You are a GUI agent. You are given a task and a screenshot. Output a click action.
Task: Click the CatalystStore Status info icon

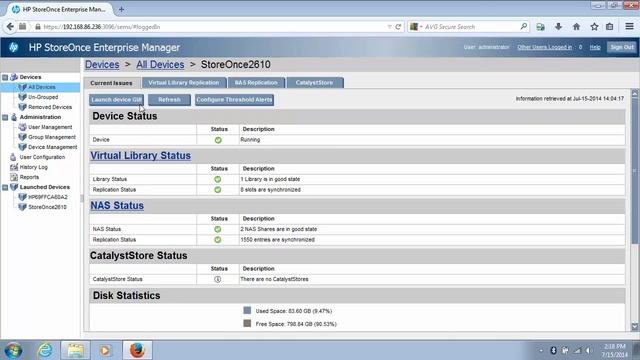[x=218, y=279]
